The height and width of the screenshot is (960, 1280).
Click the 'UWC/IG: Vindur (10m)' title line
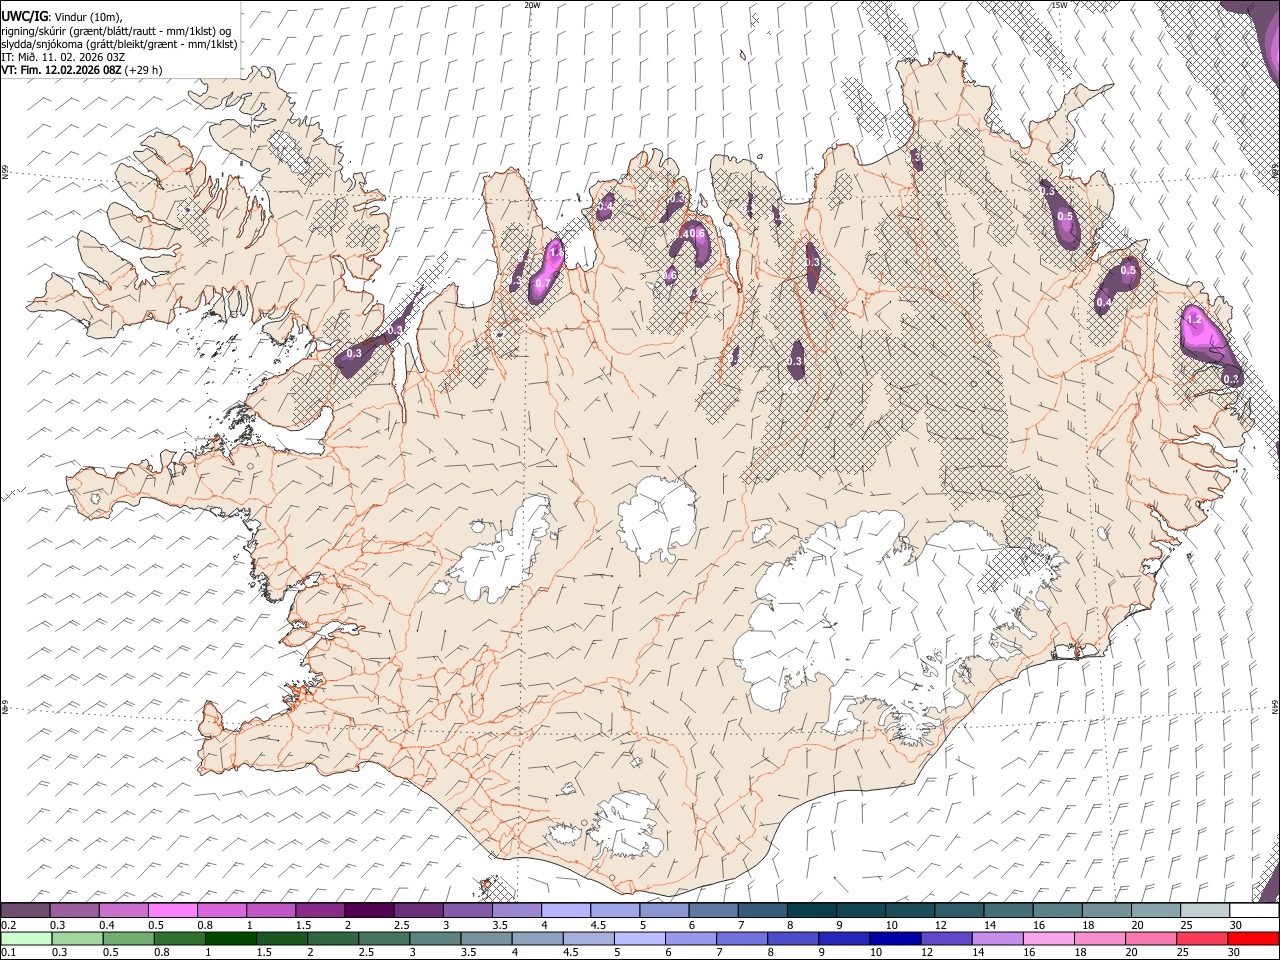click(63, 17)
